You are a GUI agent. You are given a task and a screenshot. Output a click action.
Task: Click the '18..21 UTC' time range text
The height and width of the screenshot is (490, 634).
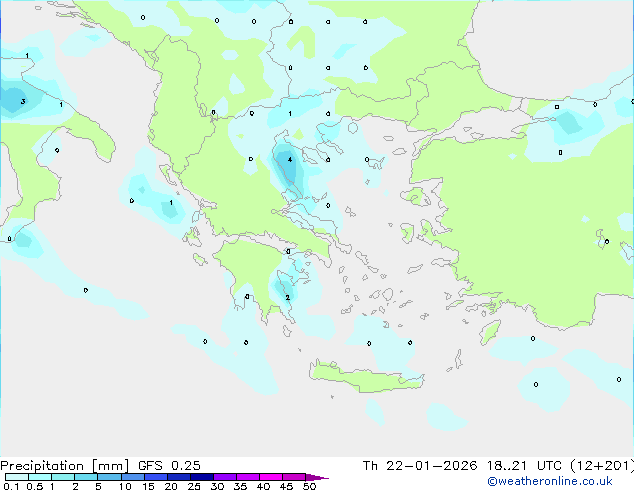pyautogui.click(x=527, y=466)
